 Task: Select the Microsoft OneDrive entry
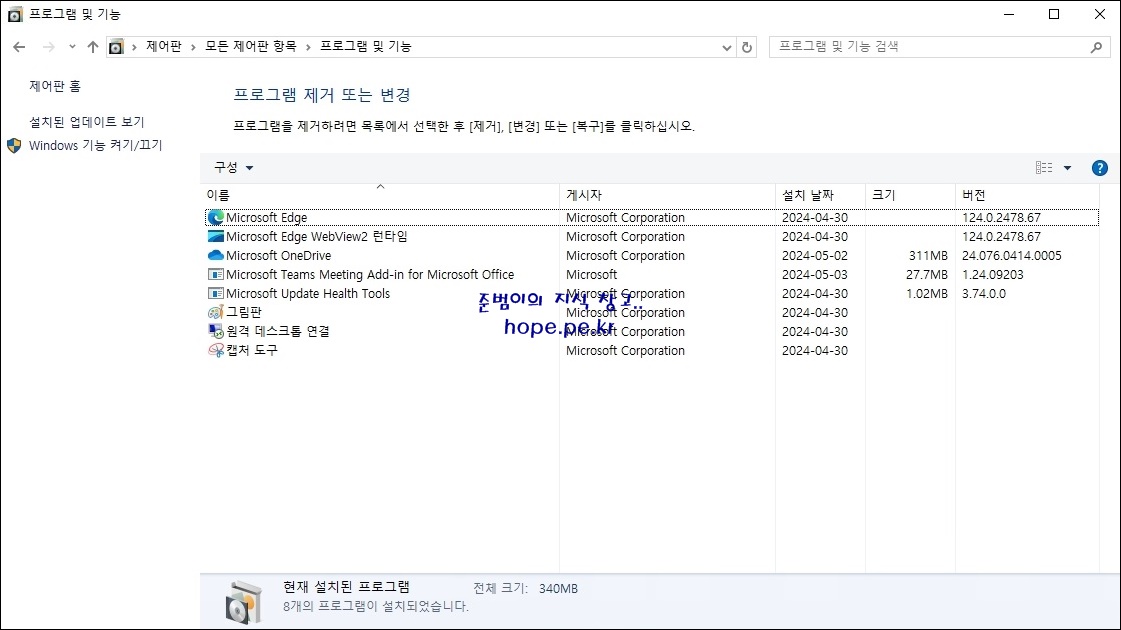[279, 255]
